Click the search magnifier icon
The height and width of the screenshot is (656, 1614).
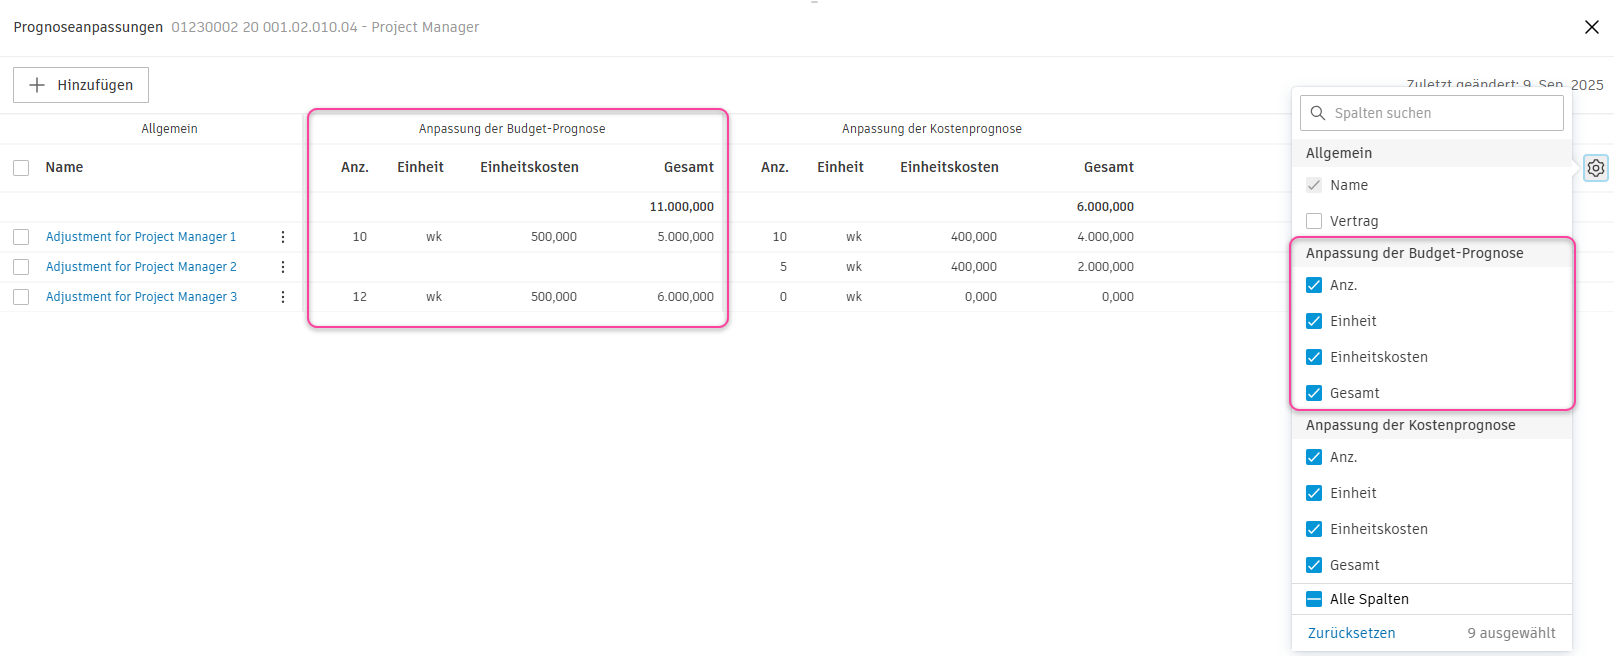tap(1318, 113)
